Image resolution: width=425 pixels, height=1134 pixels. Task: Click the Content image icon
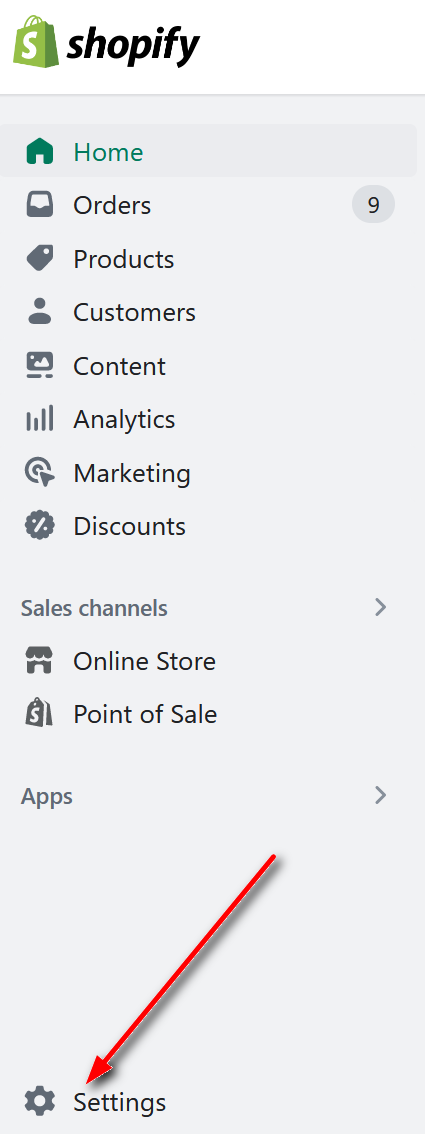click(40, 366)
